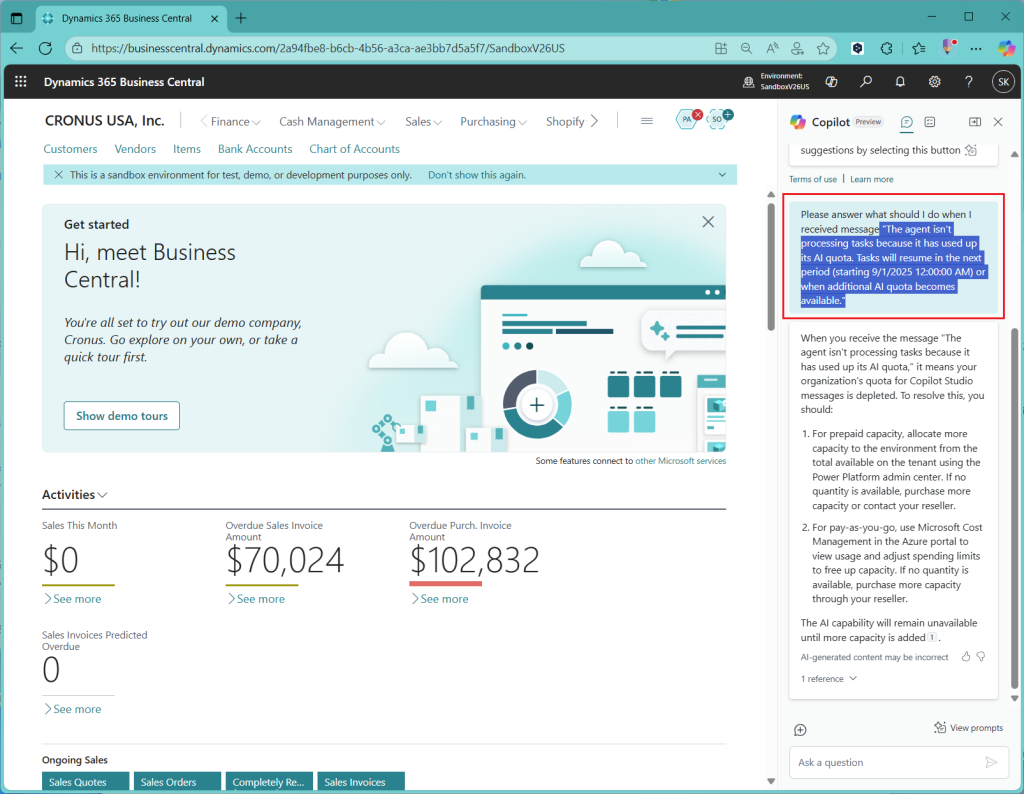Viewport: 1024px width, 794px height.
Task: Click the SO hexagon badge with plus
Action: point(719,119)
